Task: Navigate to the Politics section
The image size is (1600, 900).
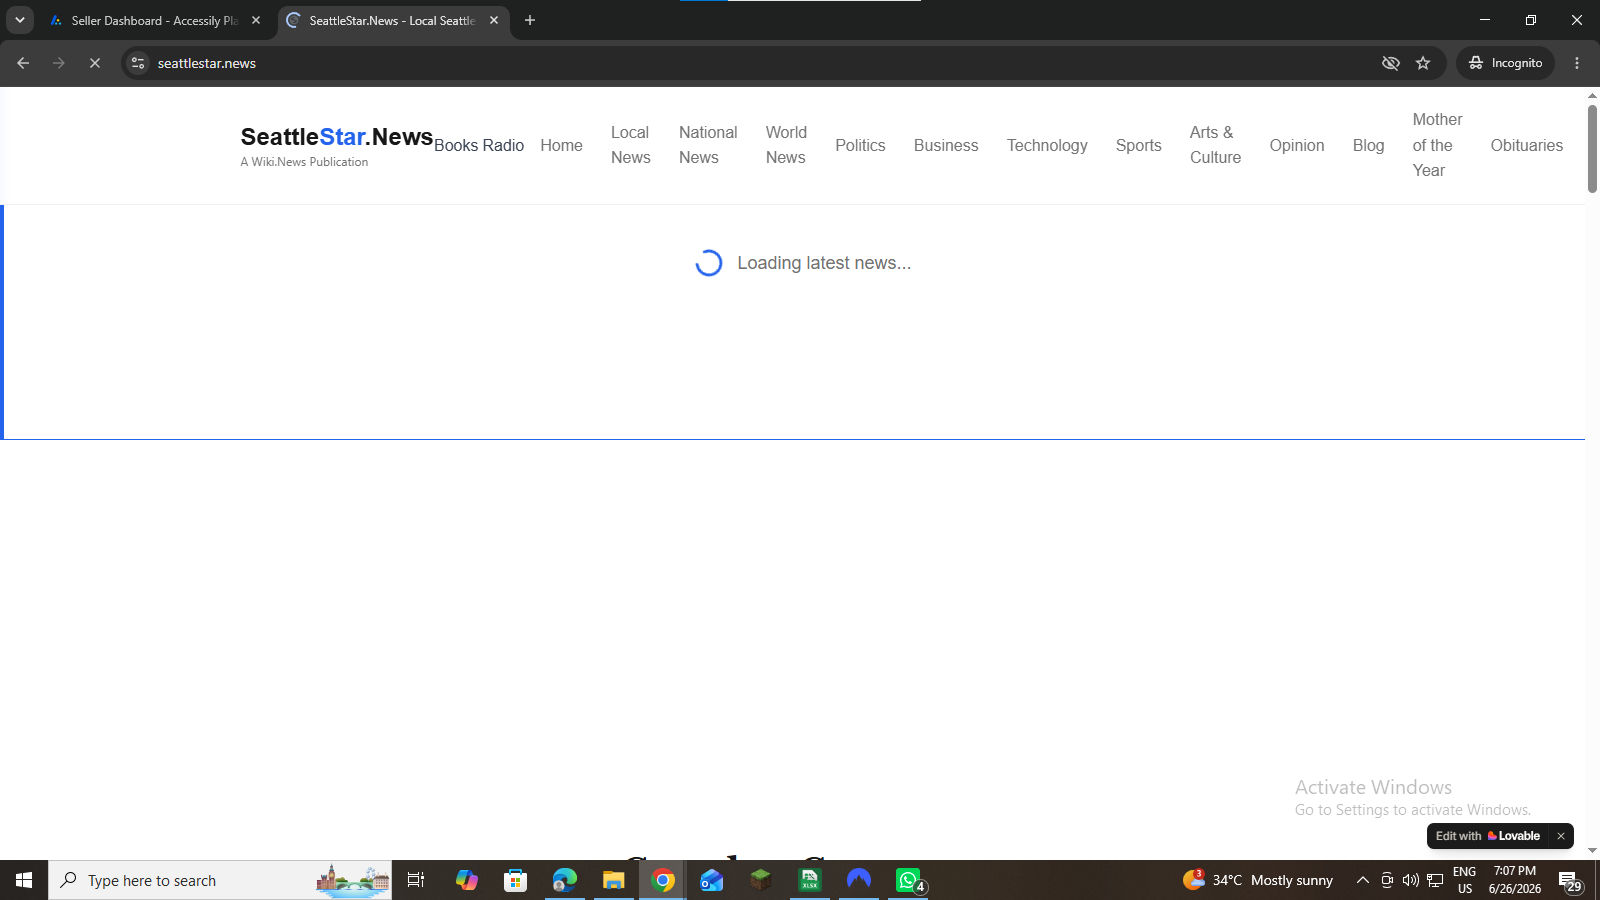Action: [860, 145]
